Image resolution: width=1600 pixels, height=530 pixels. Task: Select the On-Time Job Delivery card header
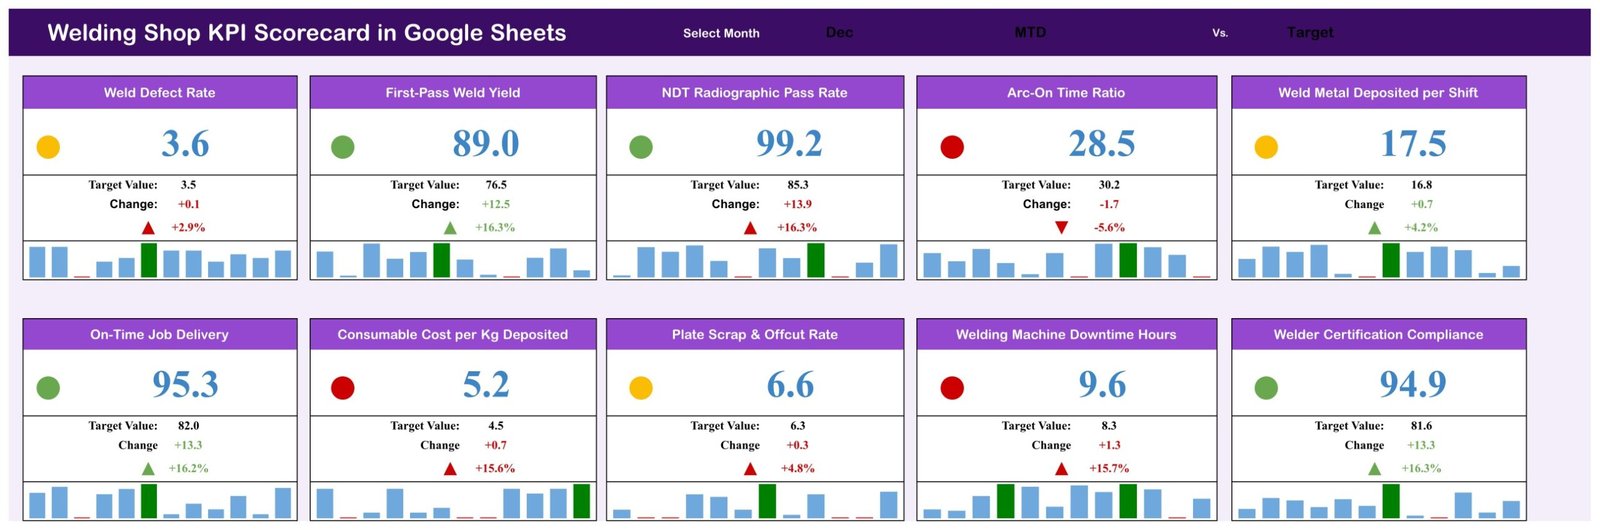(x=160, y=335)
